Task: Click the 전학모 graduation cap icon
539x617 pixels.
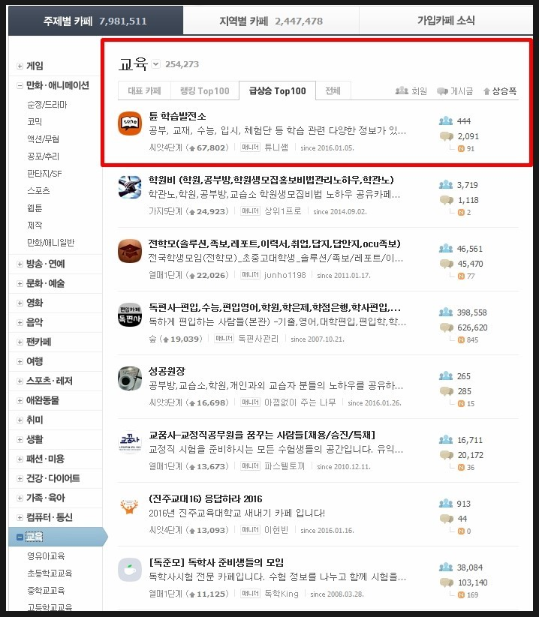Action: click(x=130, y=251)
